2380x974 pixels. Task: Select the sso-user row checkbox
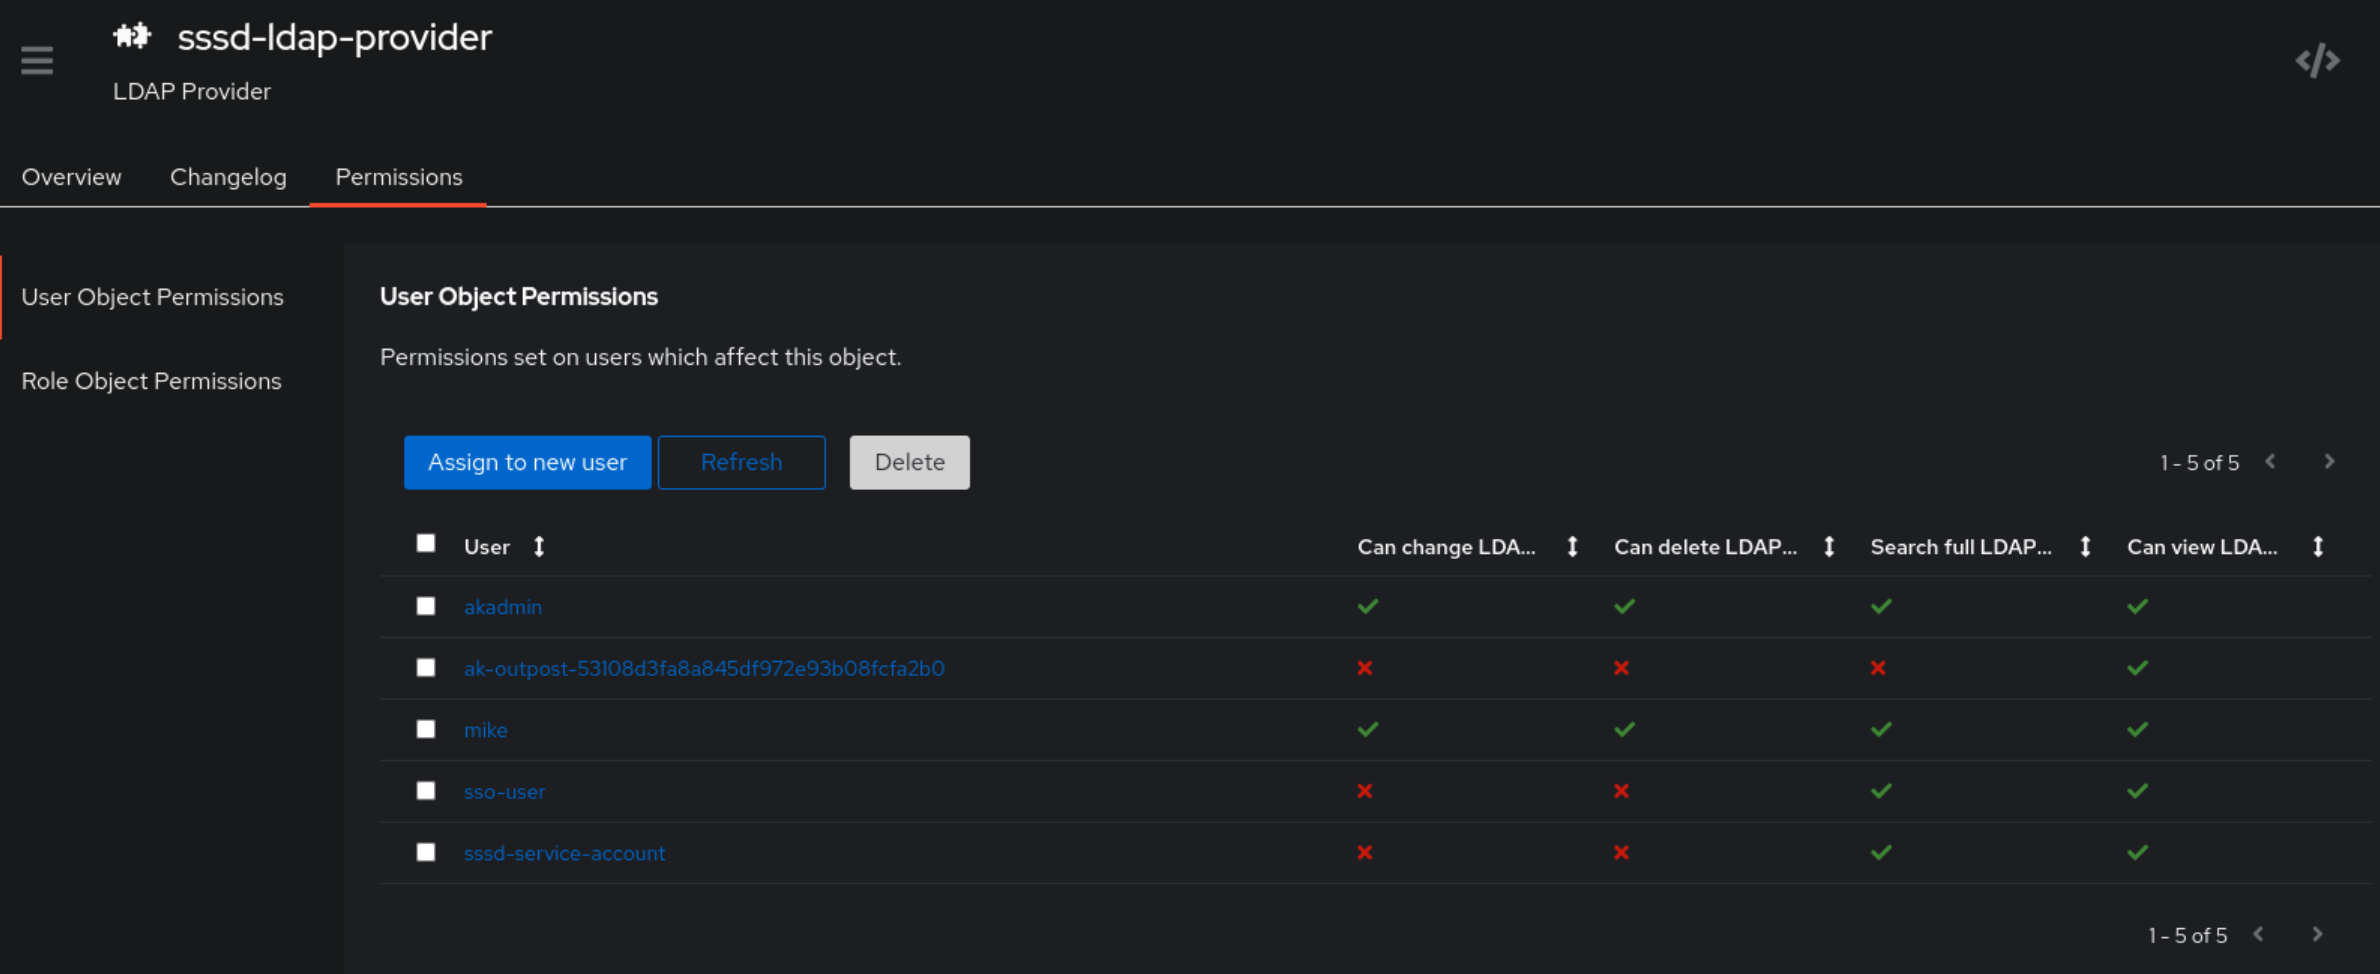(x=426, y=790)
